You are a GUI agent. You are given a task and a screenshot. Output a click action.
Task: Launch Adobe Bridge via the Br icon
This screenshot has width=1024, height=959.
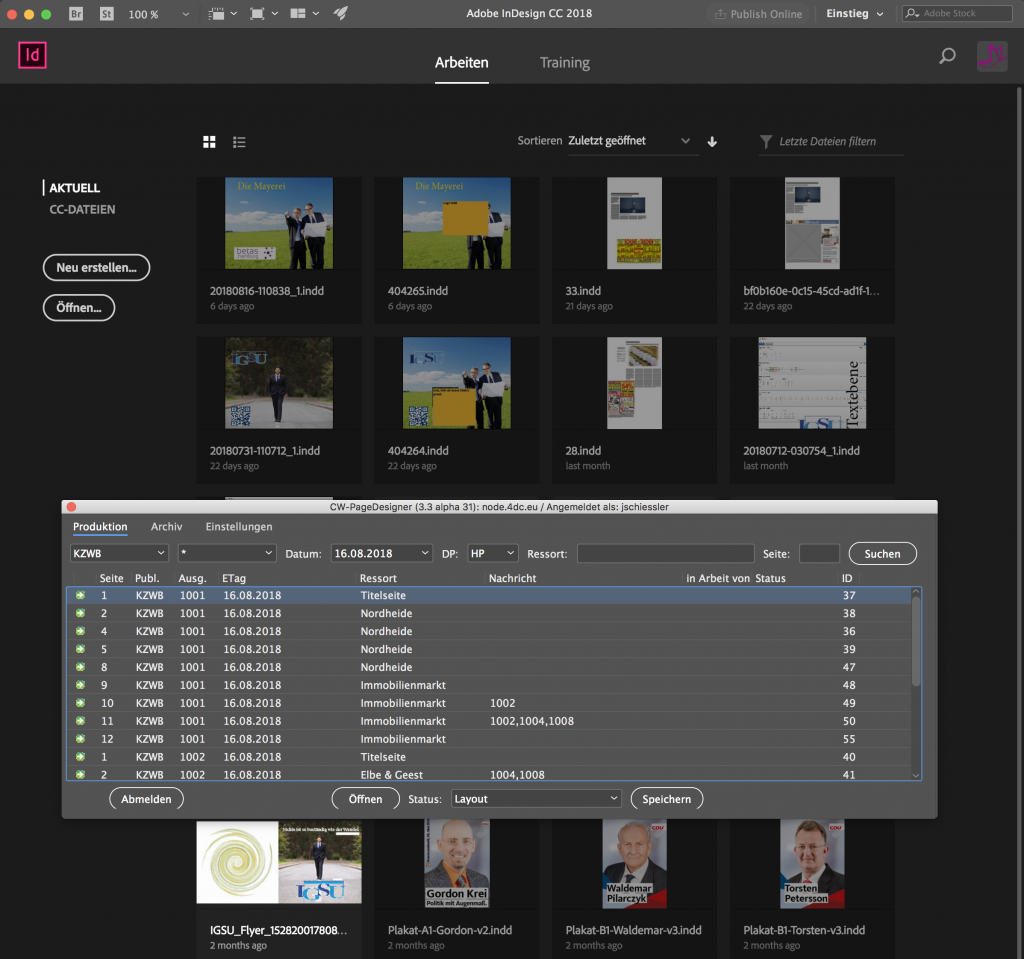75,14
